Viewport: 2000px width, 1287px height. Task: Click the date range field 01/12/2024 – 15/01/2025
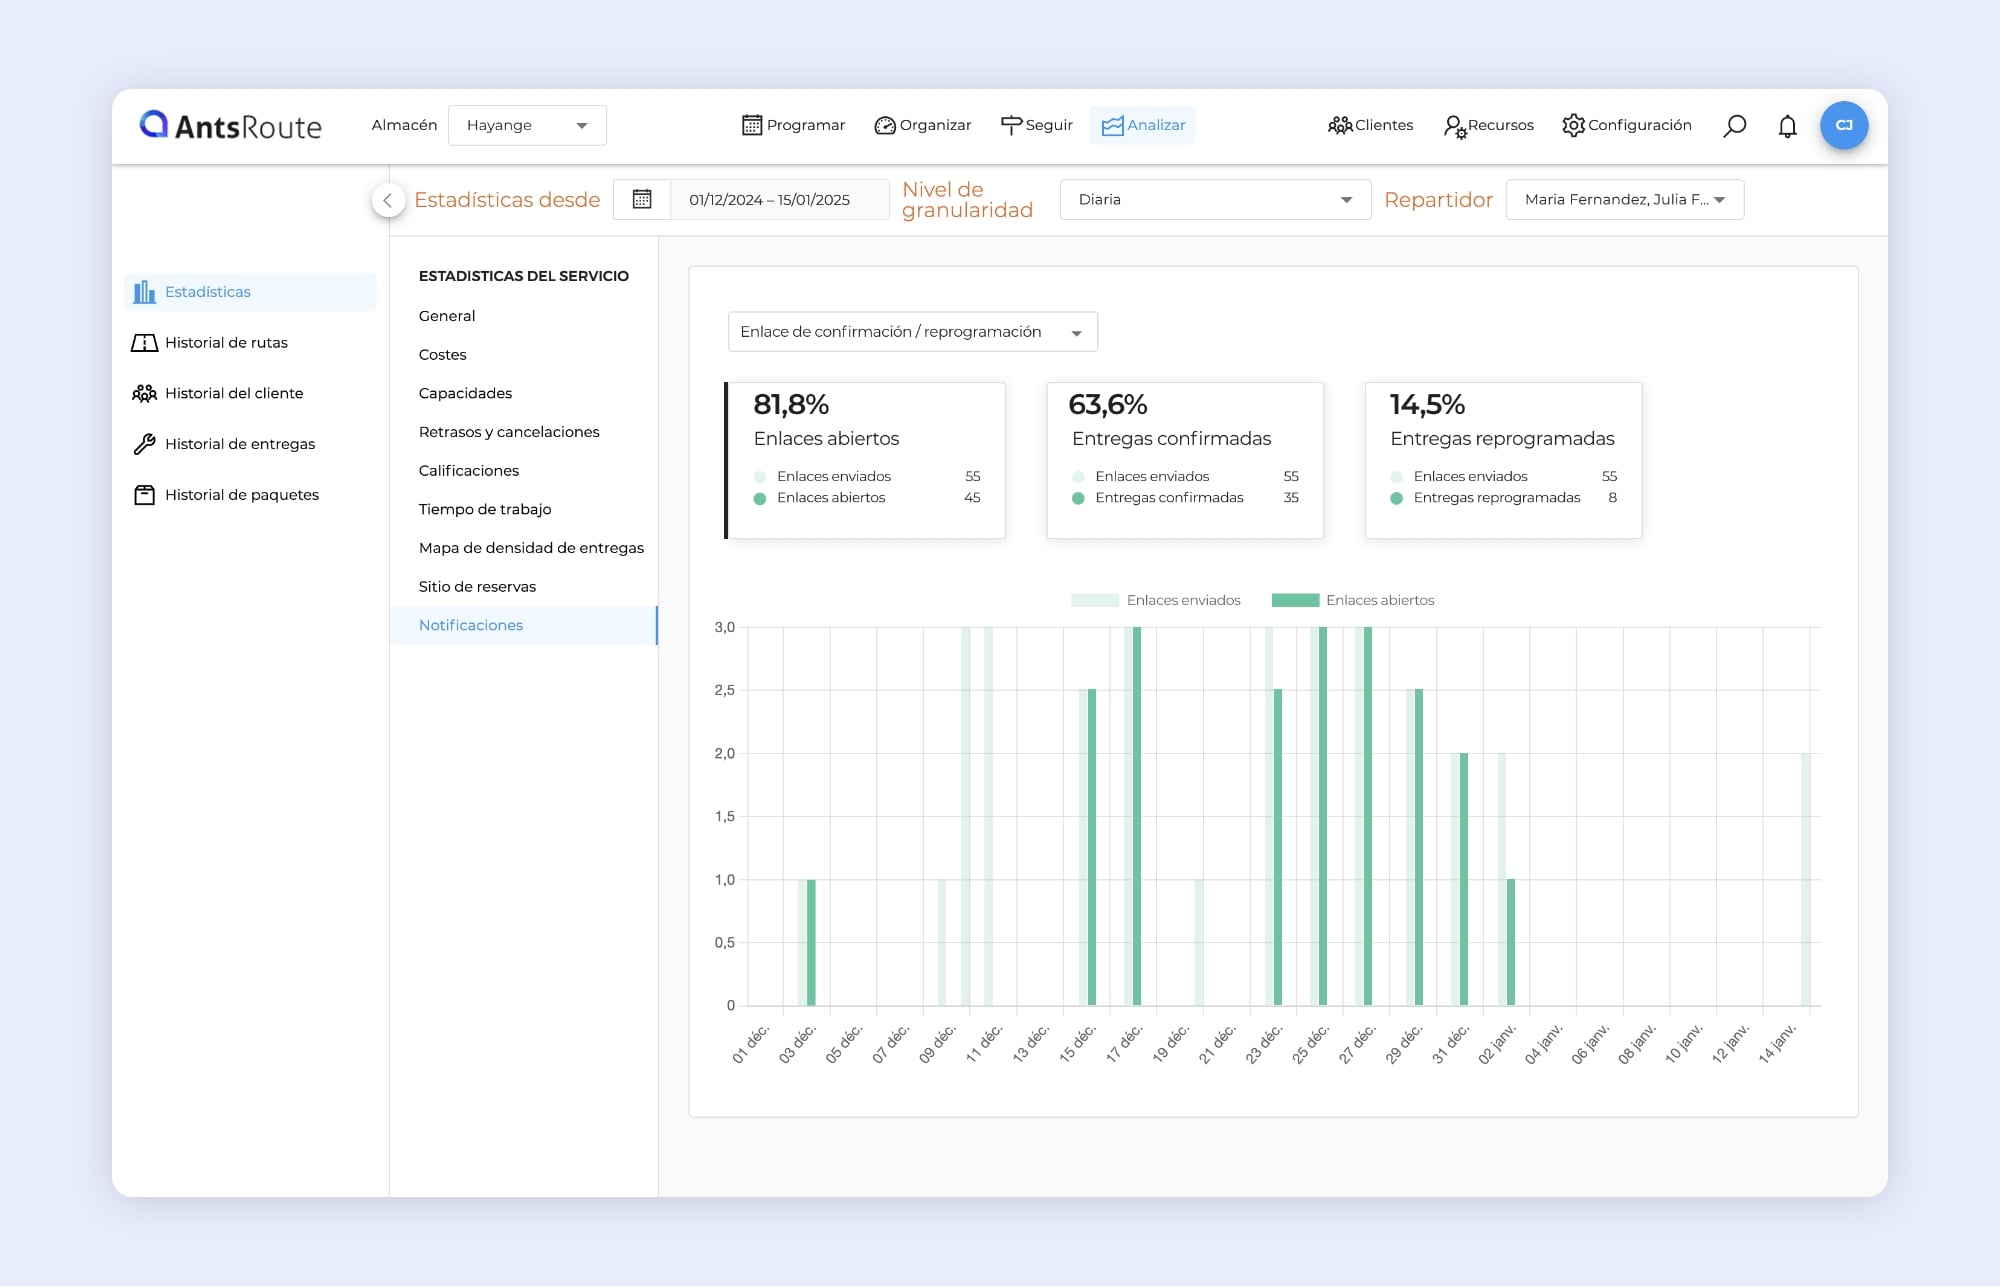[769, 199]
